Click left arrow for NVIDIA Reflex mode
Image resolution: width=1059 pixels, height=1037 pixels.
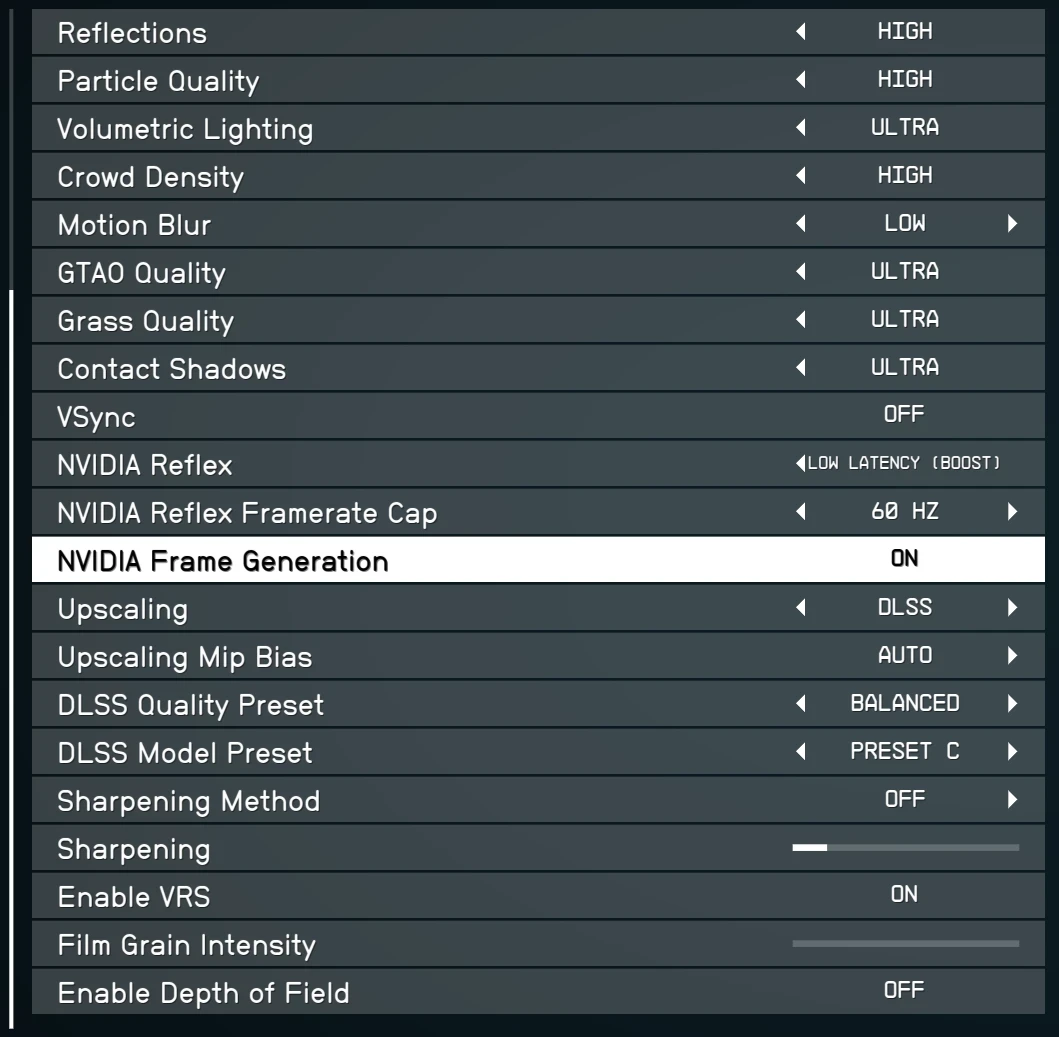click(x=799, y=465)
